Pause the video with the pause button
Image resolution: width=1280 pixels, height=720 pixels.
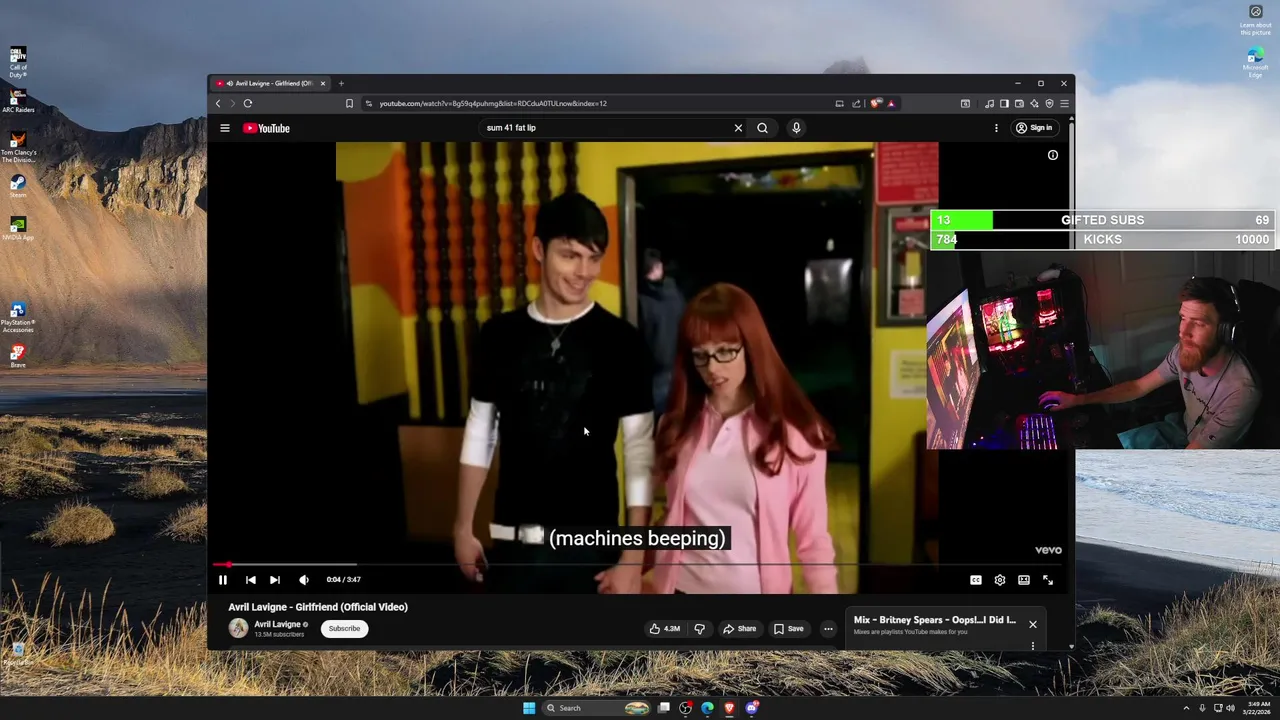223,580
